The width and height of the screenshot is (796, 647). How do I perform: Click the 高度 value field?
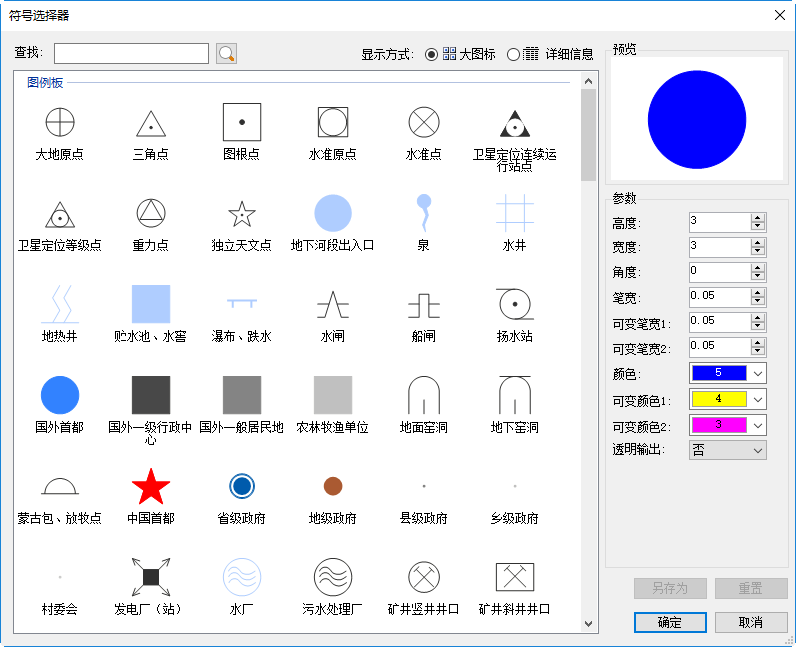pos(720,222)
